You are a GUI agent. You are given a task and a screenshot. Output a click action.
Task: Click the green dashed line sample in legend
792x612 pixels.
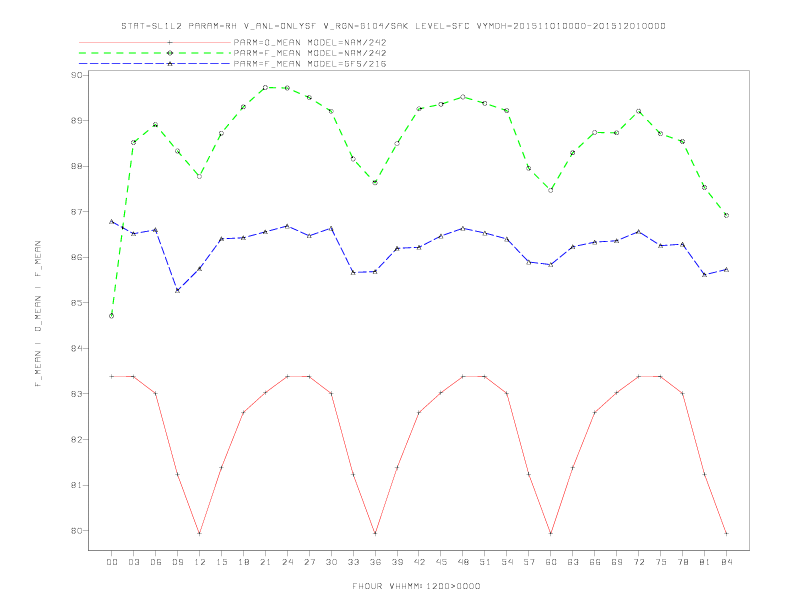coord(155,53)
